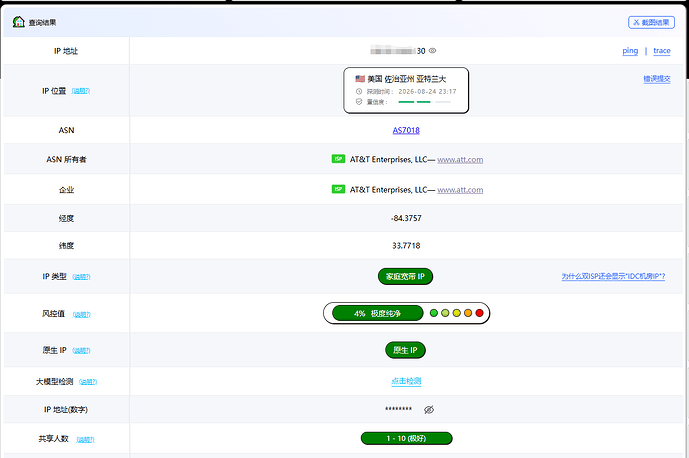This screenshot has height=458, width=689.
Task: Click the US flag icon in IP location
Action: tap(360, 79)
